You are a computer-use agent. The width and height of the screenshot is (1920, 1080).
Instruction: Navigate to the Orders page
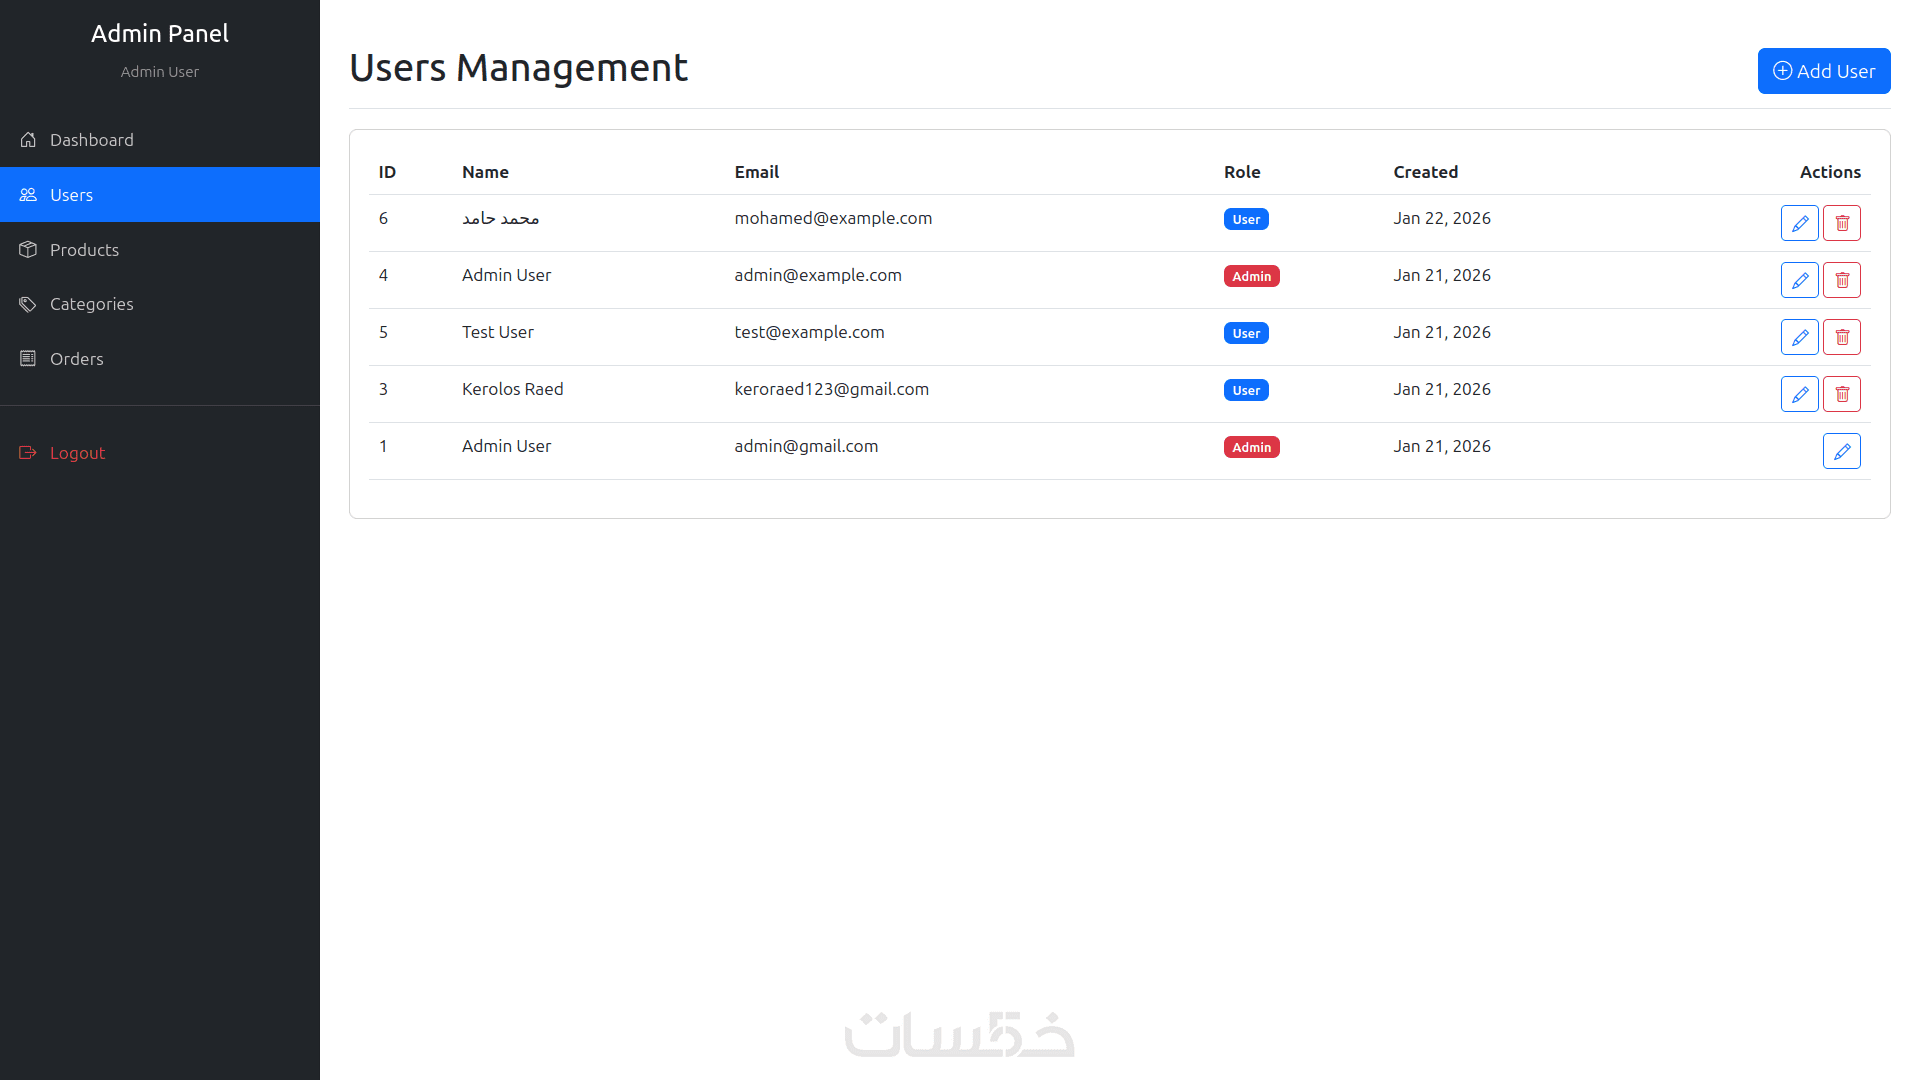pos(76,359)
